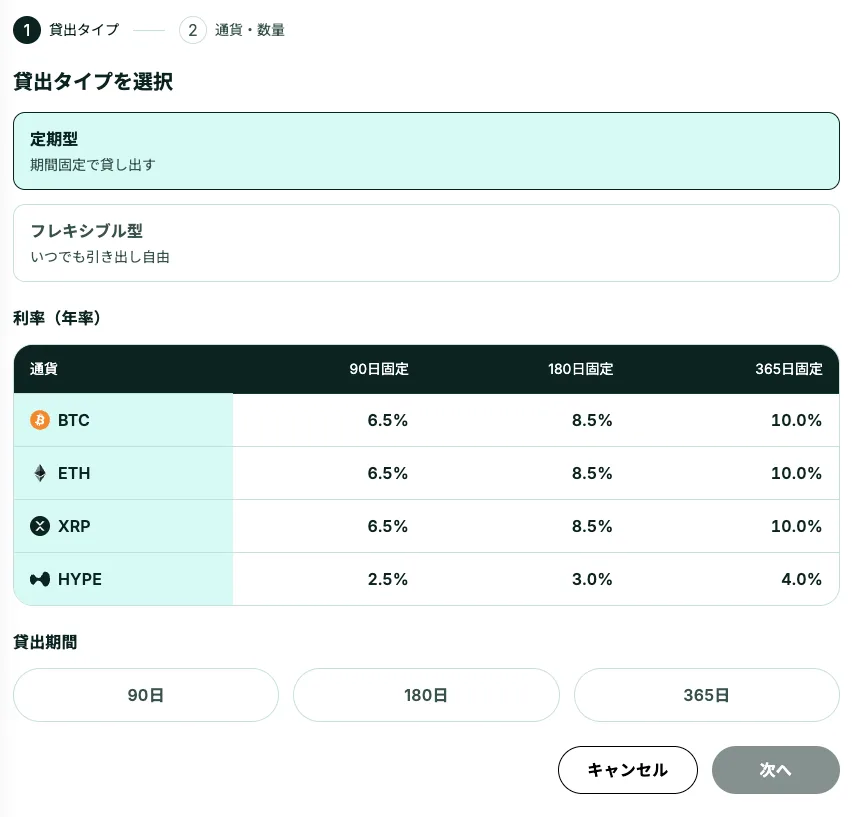The image size is (856, 817).
Task: Click the ETH currency label
Action: 74,473
